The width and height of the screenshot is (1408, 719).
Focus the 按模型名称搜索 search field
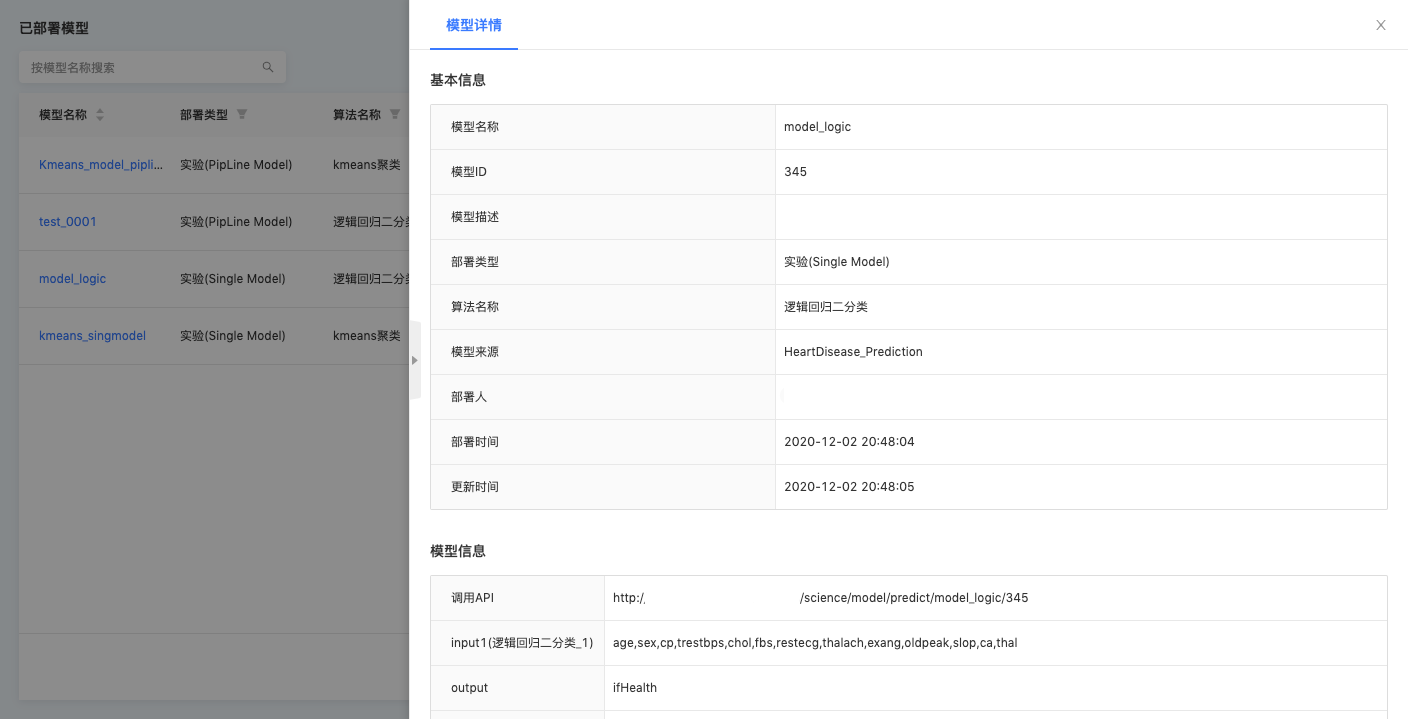coord(152,67)
